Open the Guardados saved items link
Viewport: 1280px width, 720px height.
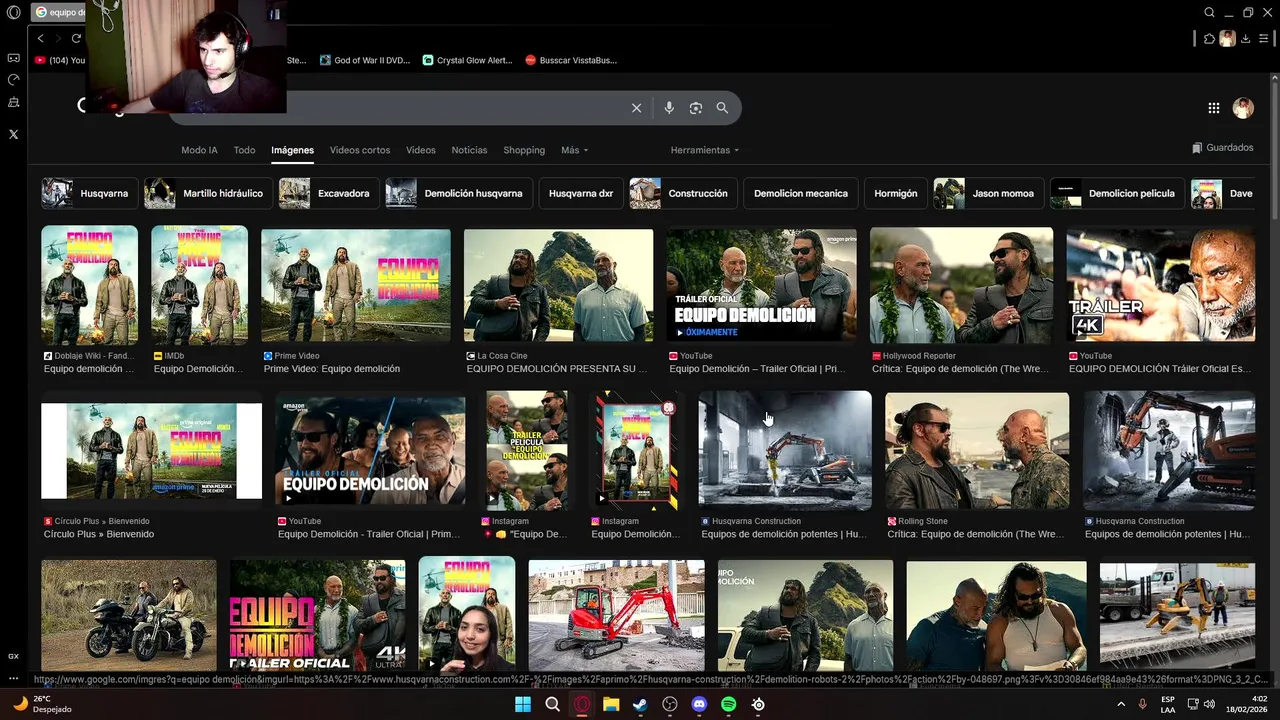[x=1223, y=147]
